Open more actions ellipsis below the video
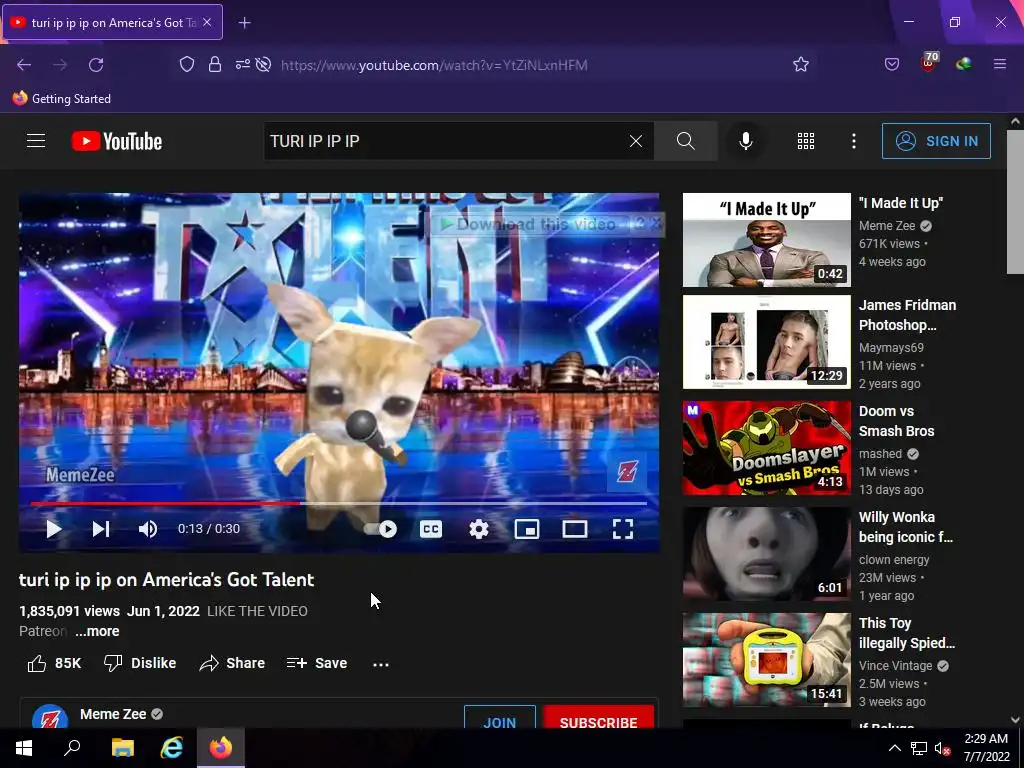Image resolution: width=1024 pixels, height=768 pixels. (381, 664)
